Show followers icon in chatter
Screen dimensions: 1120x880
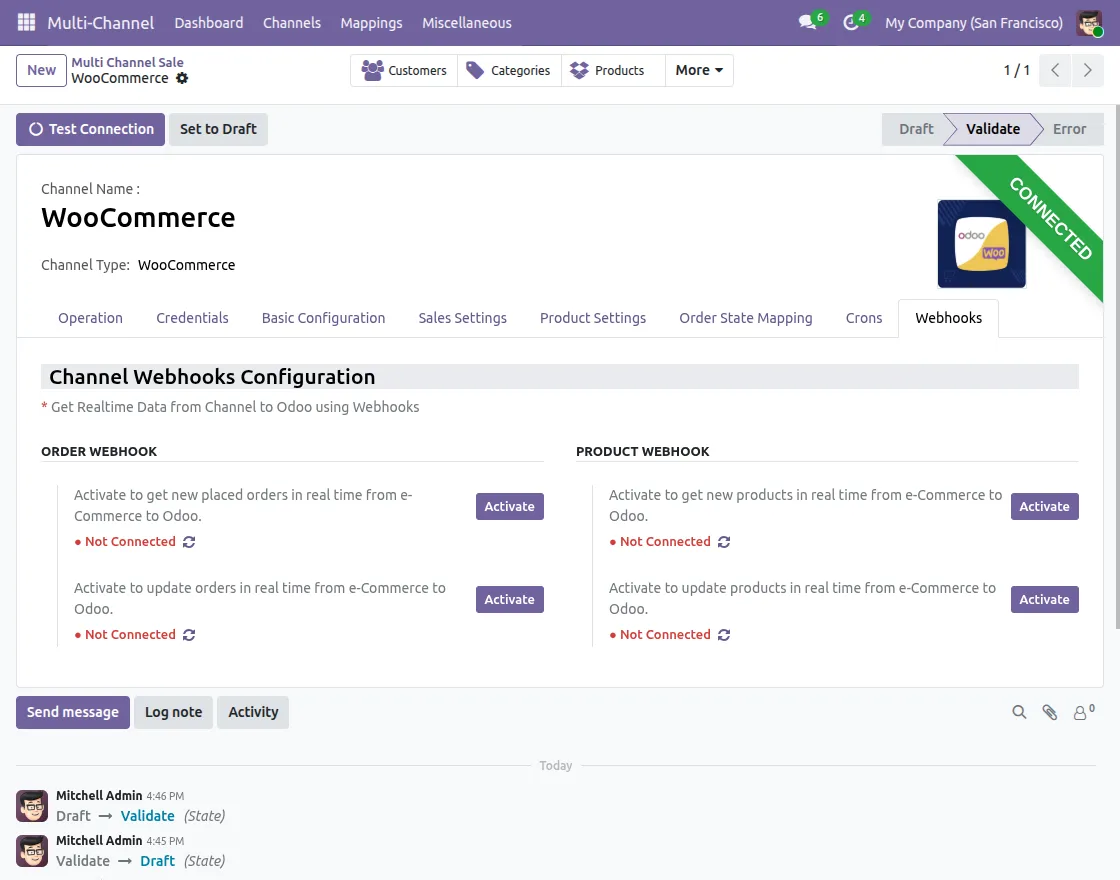point(1083,712)
